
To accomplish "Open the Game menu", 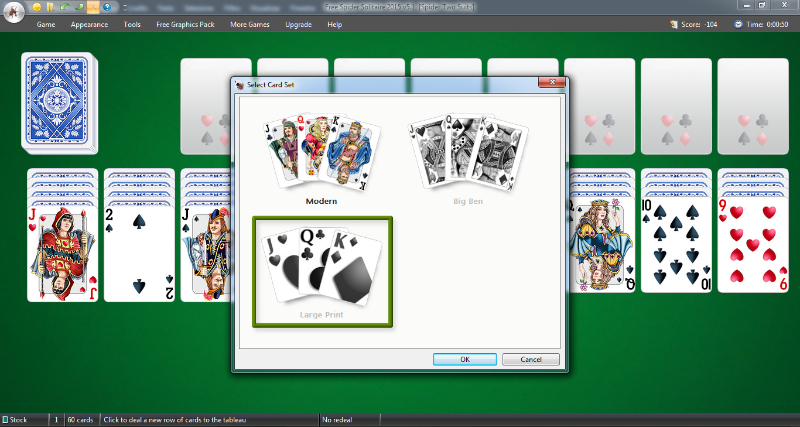I will 46,23.
